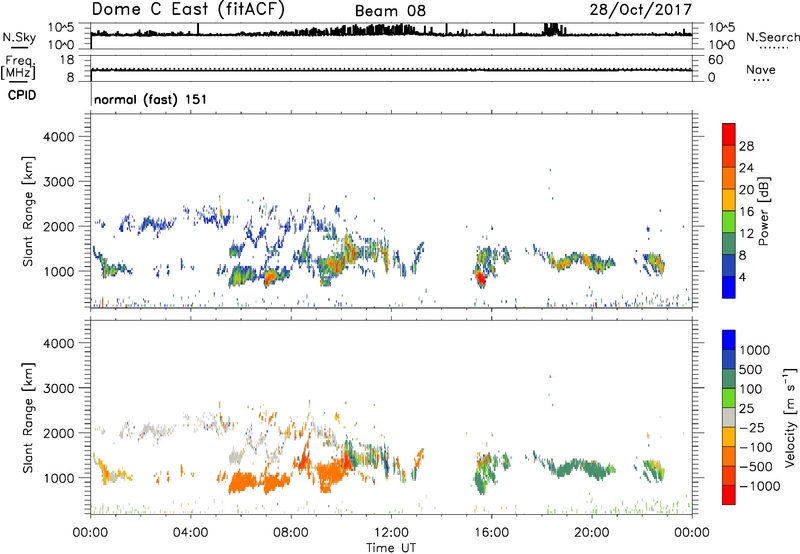Click the left '10^5' sky noise tick
Viewport: 800px width, 554px height.
click(x=61, y=27)
